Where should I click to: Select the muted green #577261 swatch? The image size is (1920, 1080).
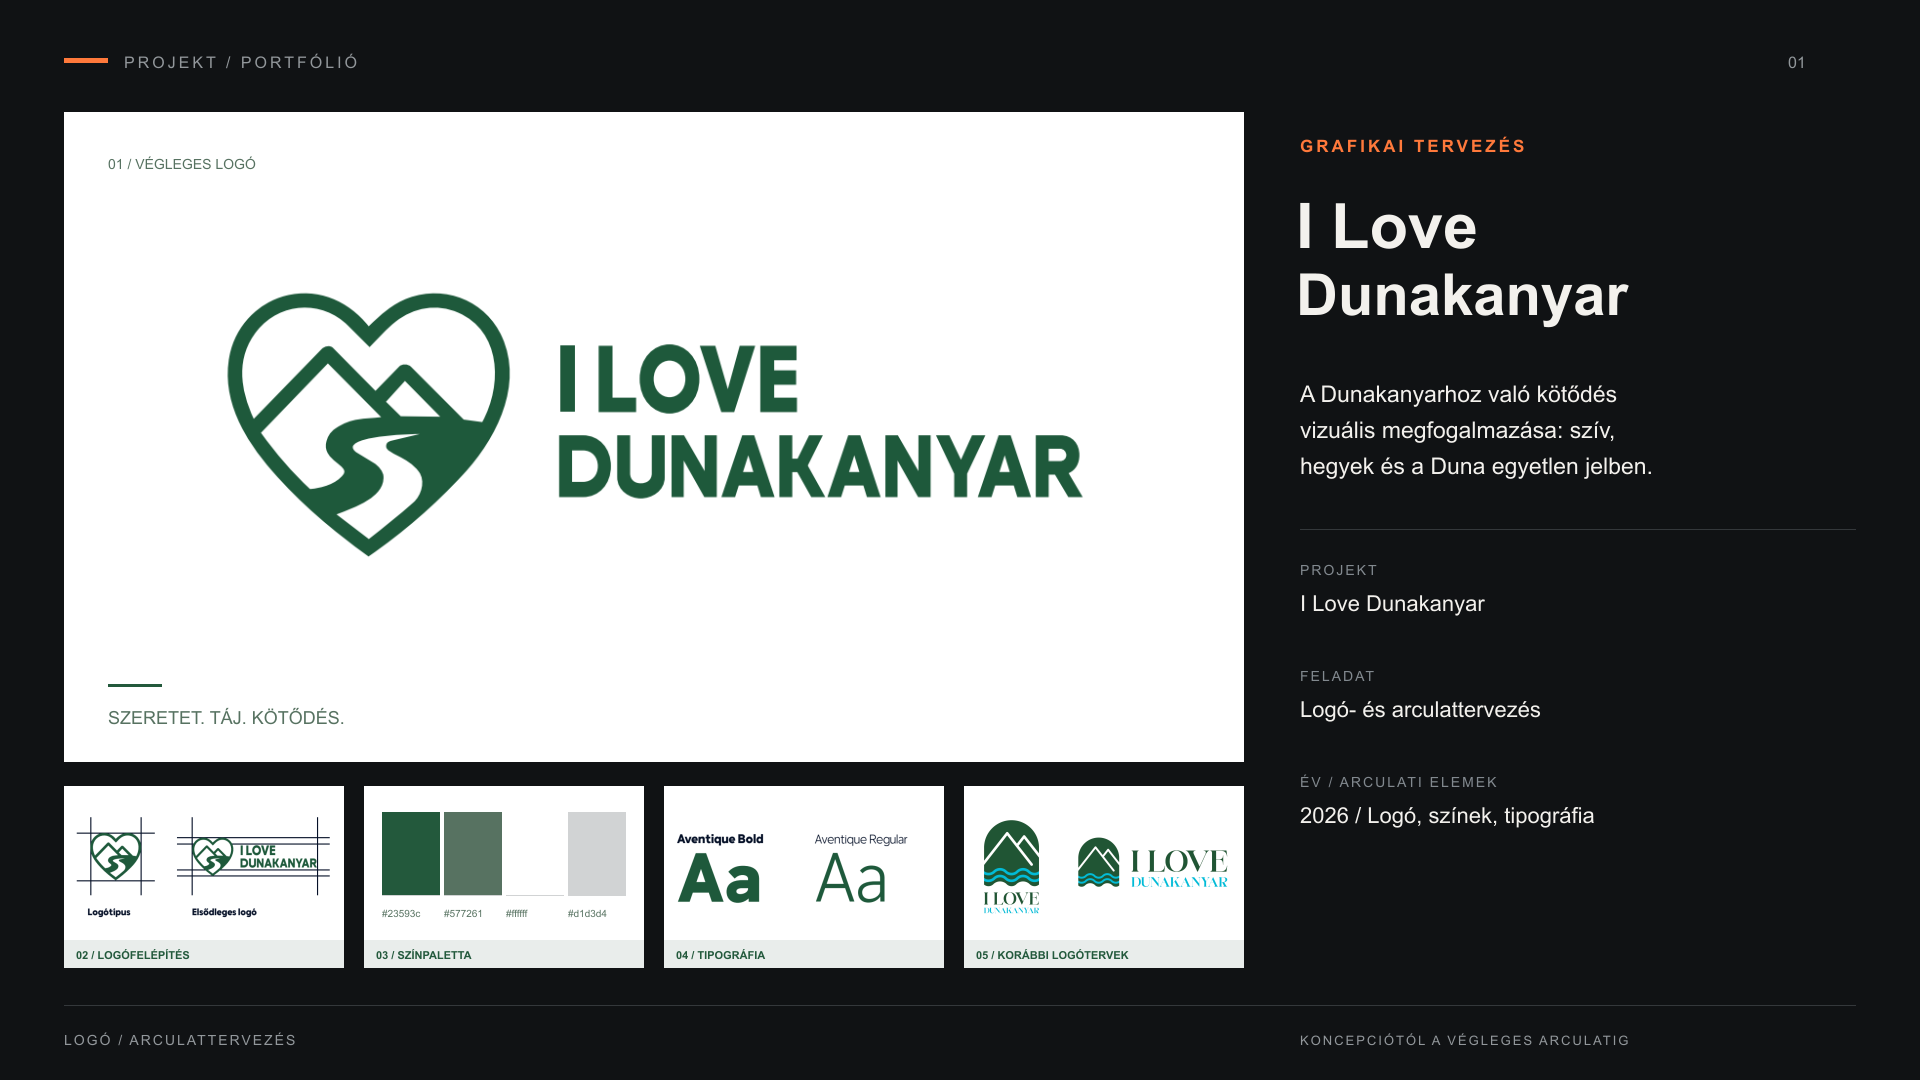(x=473, y=853)
